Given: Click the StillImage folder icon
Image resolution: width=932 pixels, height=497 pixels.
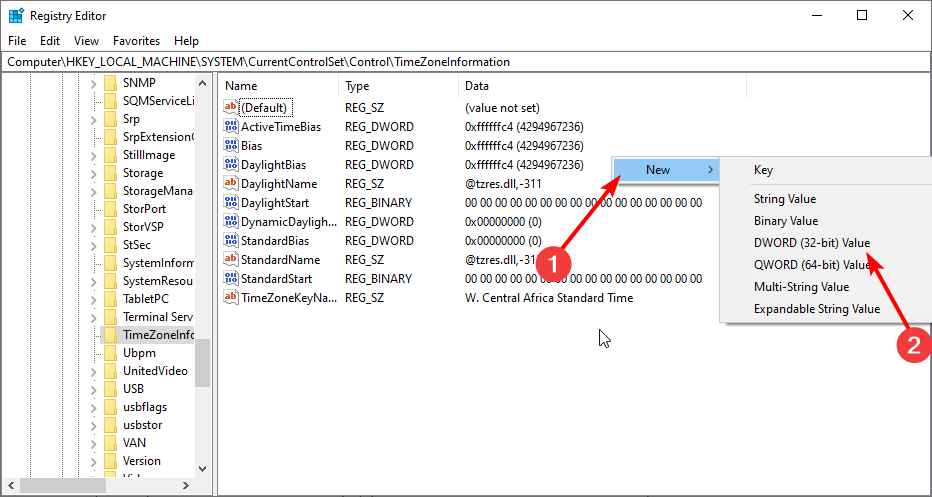Looking at the screenshot, I should pos(110,155).
